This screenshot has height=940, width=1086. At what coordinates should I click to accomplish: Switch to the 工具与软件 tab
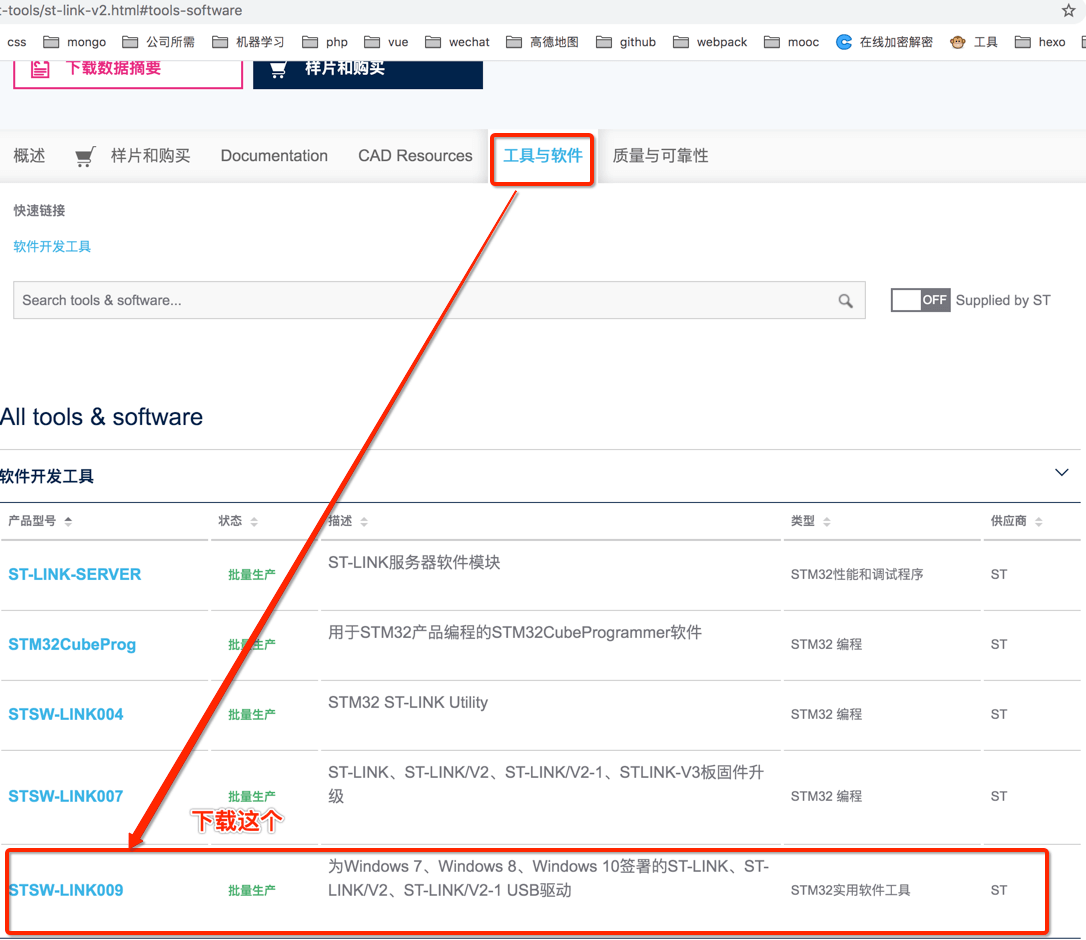(542, 156)
